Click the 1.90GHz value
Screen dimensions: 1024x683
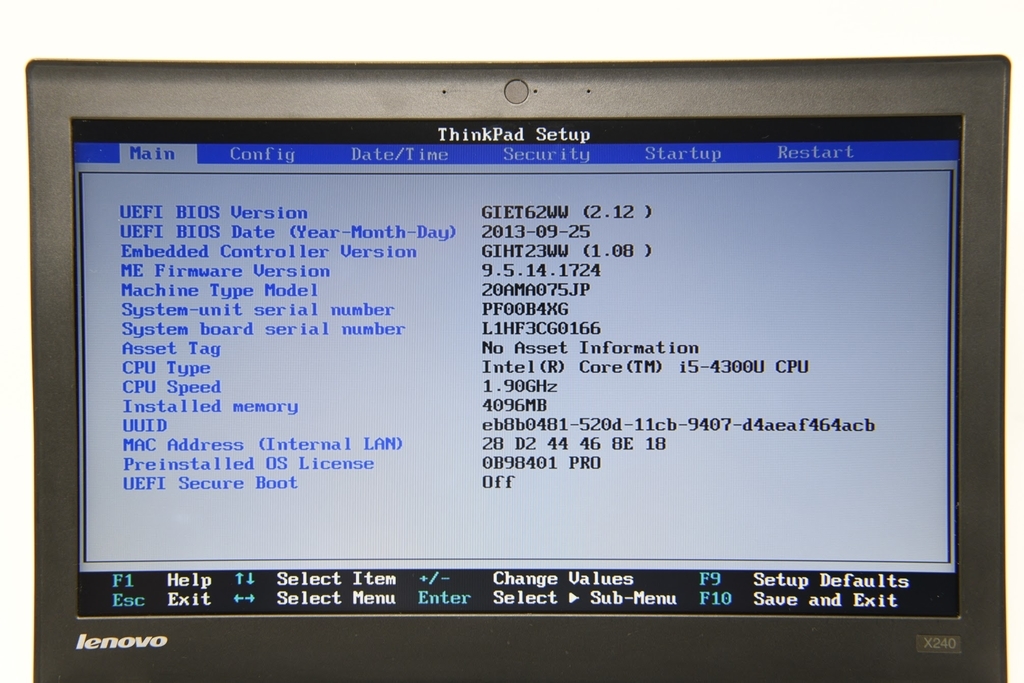pyautogui.click(x=519, y=387)
